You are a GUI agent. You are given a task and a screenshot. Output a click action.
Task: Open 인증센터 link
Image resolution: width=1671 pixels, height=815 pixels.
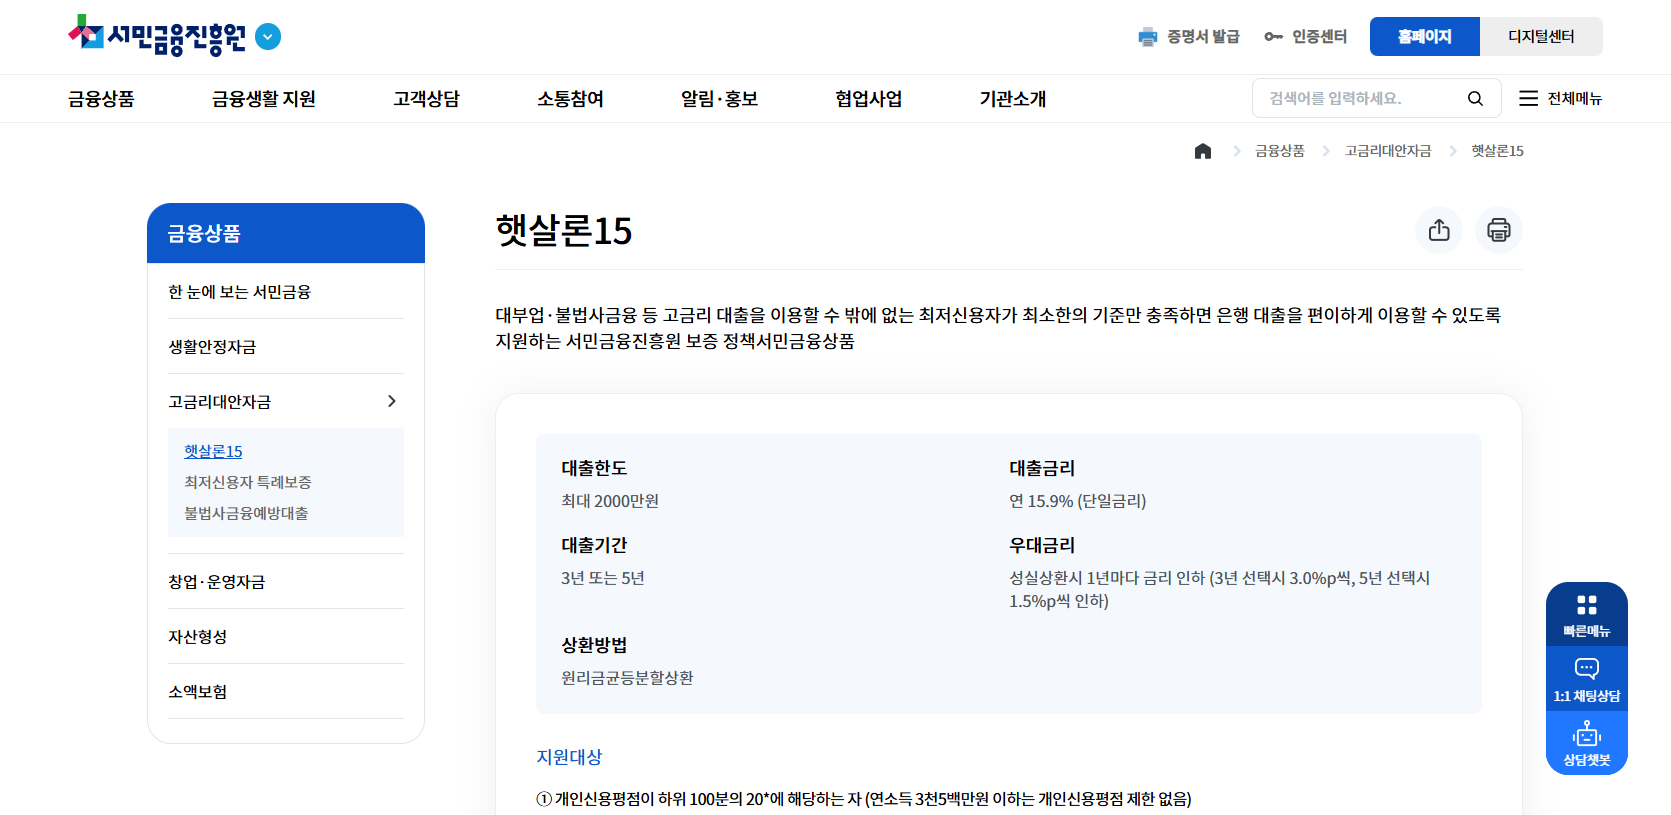[x=1319, y=37]
